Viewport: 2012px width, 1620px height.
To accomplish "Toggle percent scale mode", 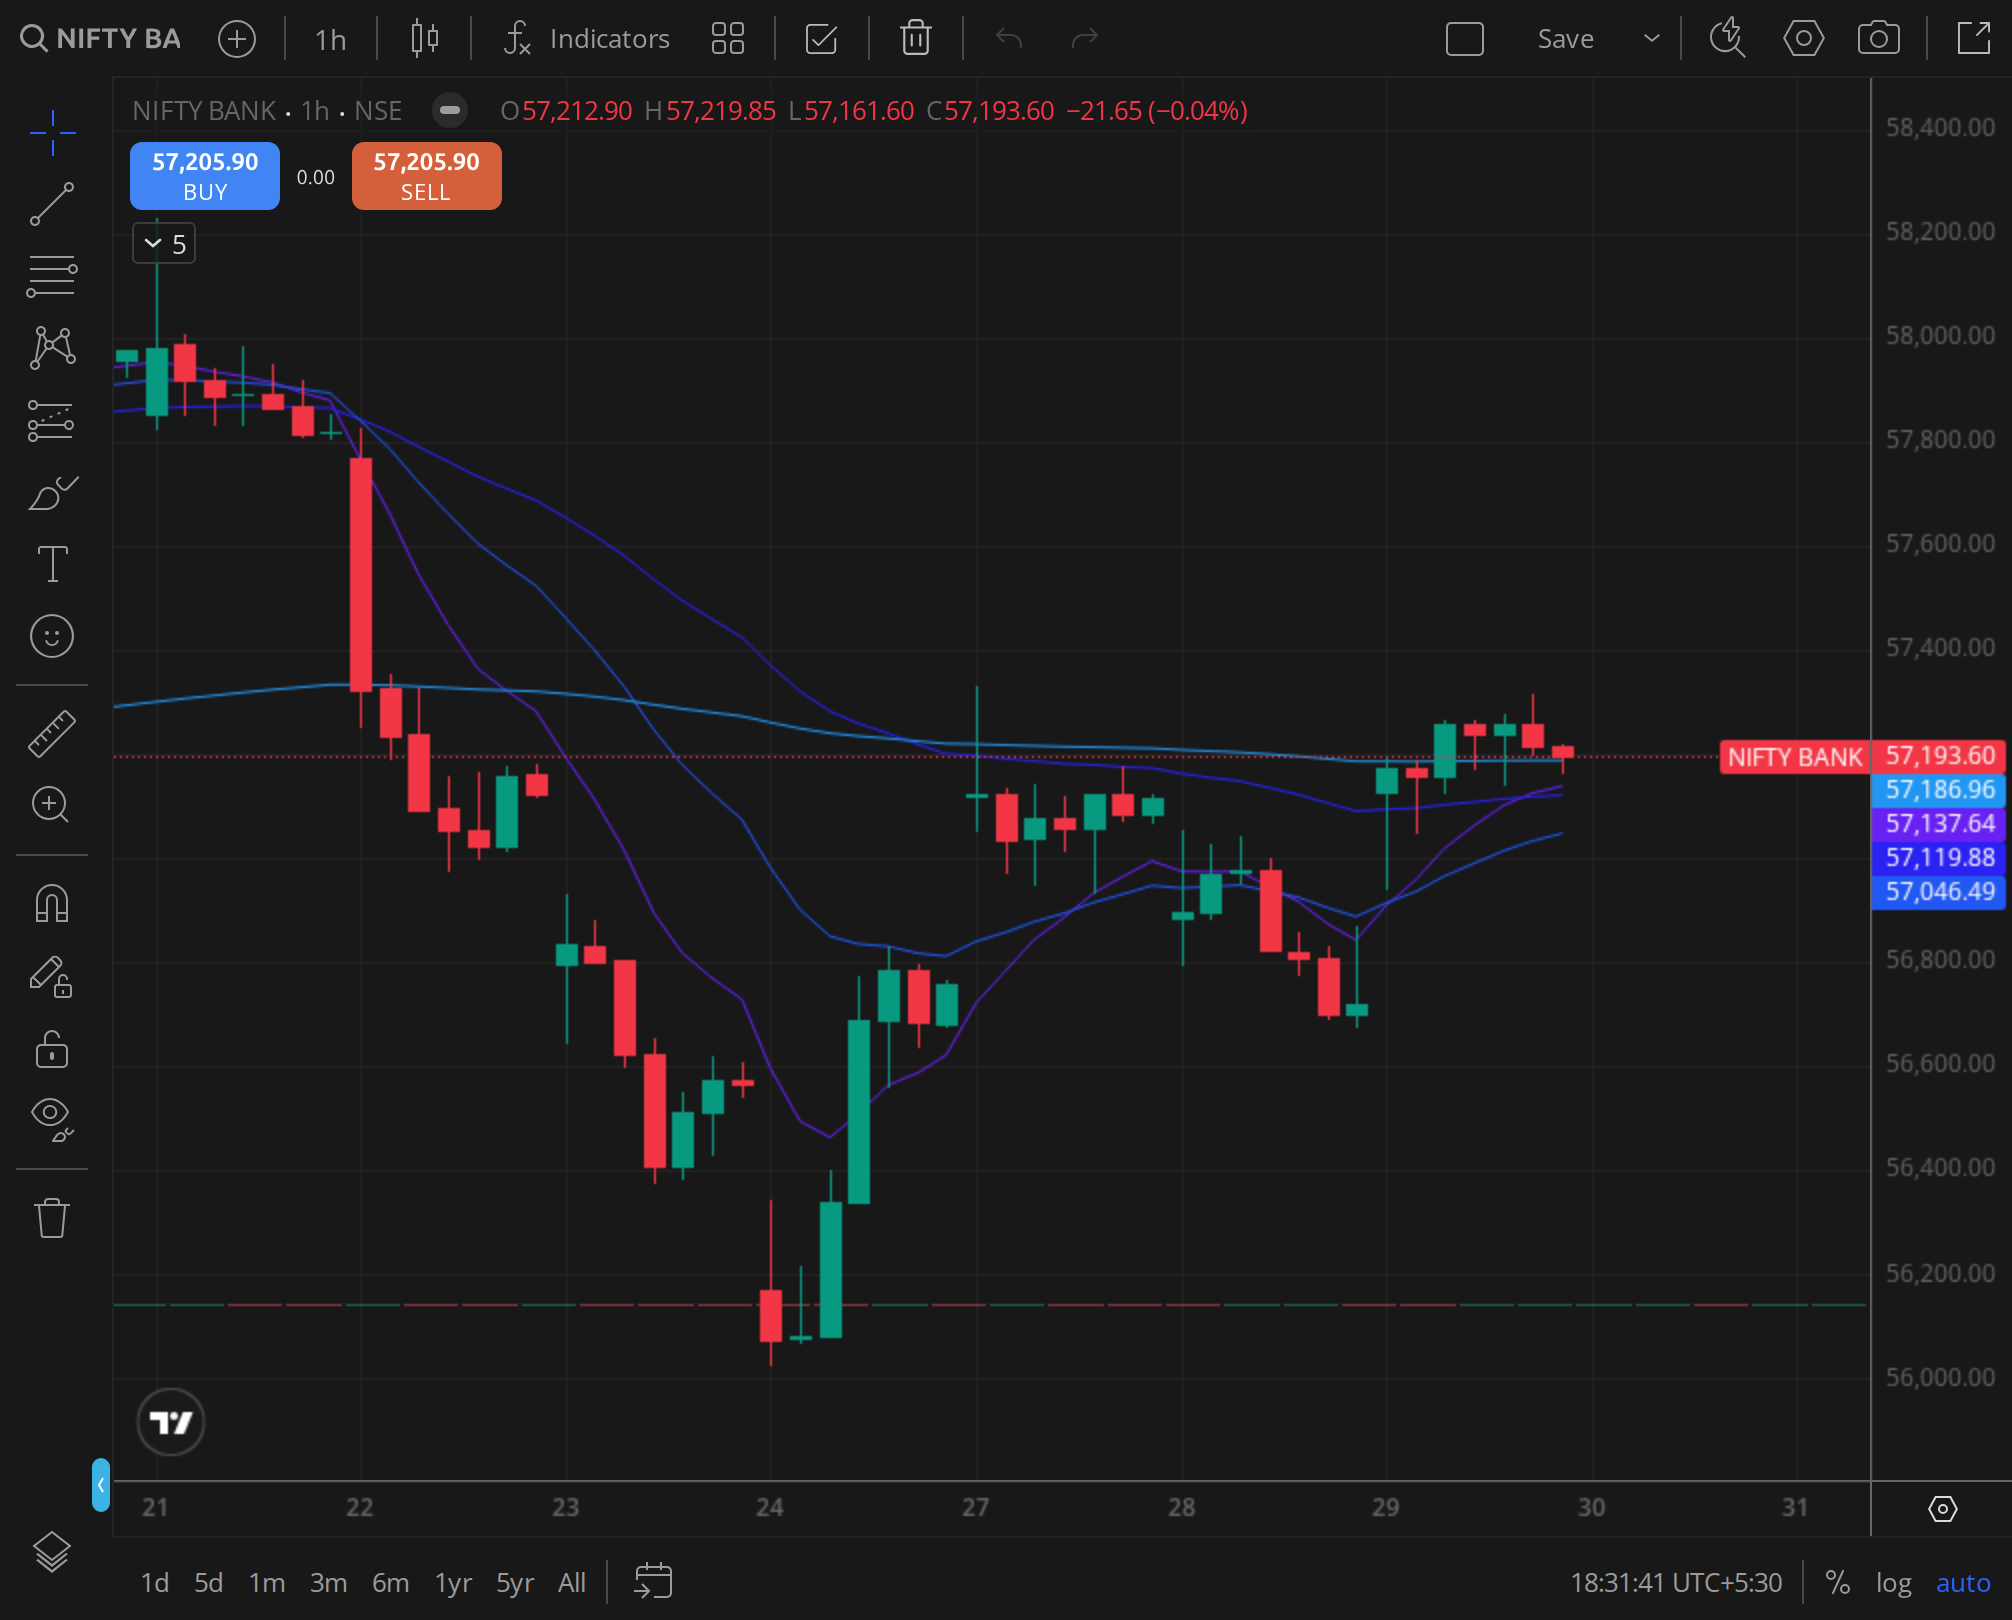I will click(1837, 1583).
